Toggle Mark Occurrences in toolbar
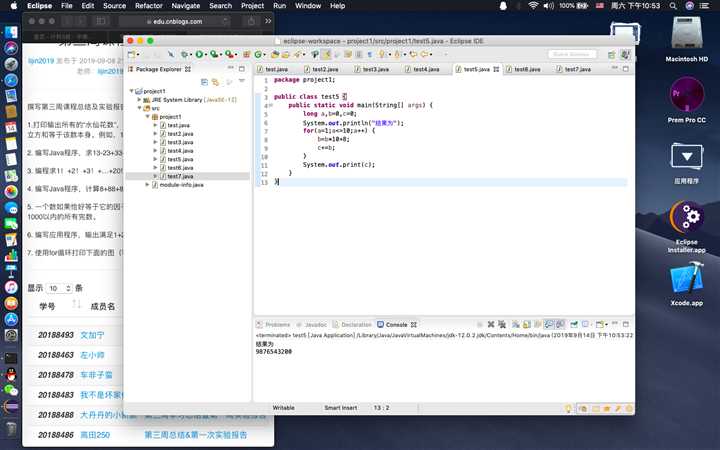The height and width of the screenshot is (450, 720). coord(326,54)
